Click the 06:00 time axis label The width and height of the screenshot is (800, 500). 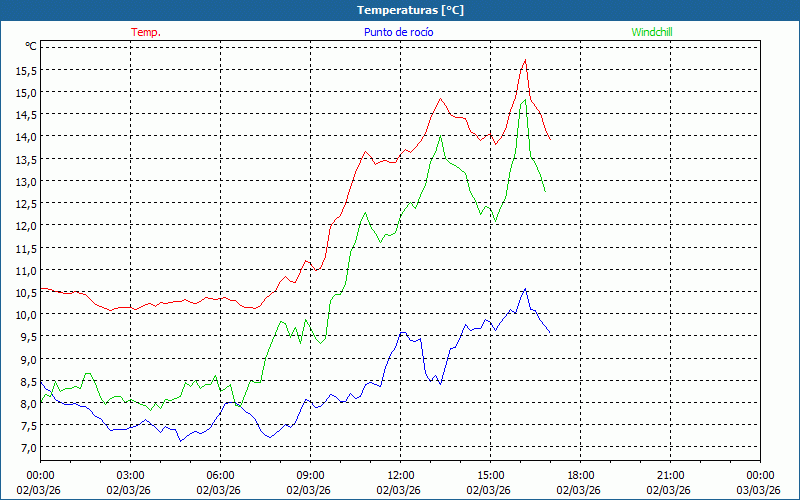click(220, 475)
